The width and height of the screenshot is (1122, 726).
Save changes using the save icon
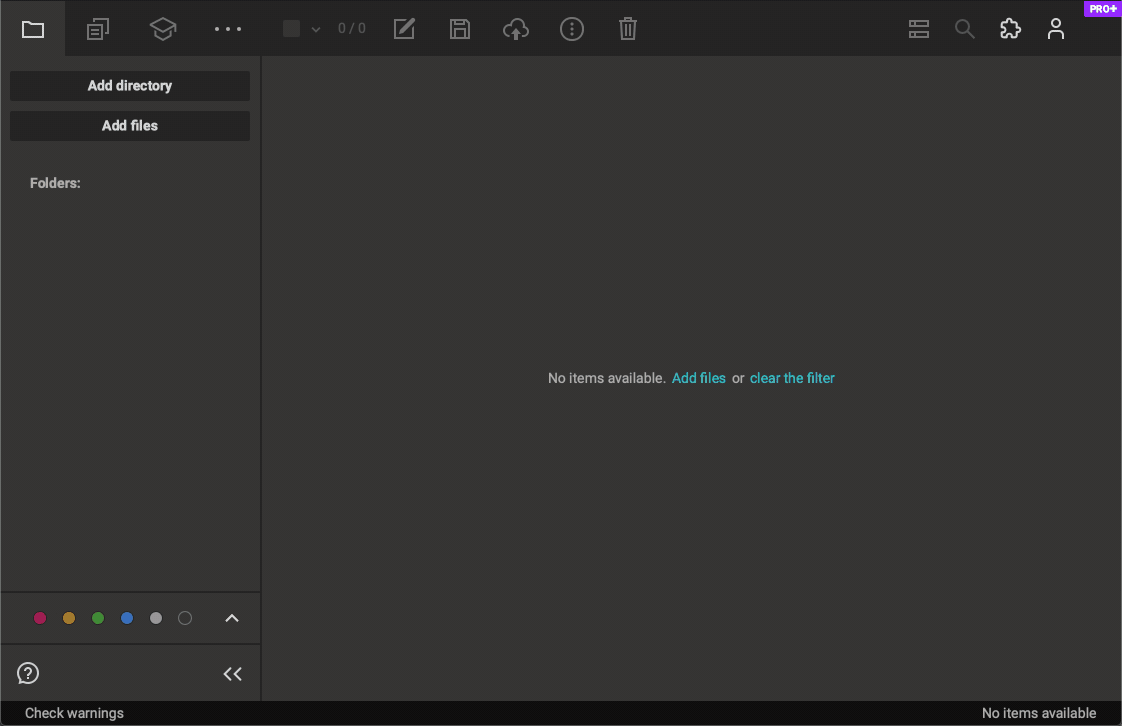point(460,28)
